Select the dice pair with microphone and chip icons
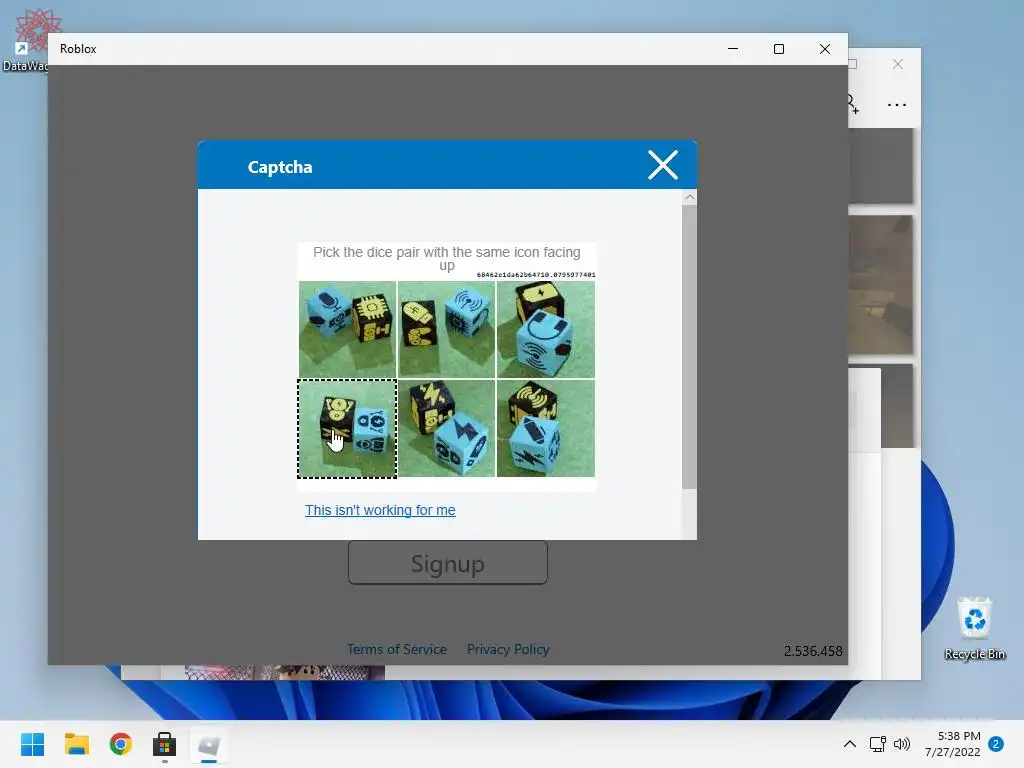The height and width of the screenshot is (768, 1024). (x=347, y=329)
